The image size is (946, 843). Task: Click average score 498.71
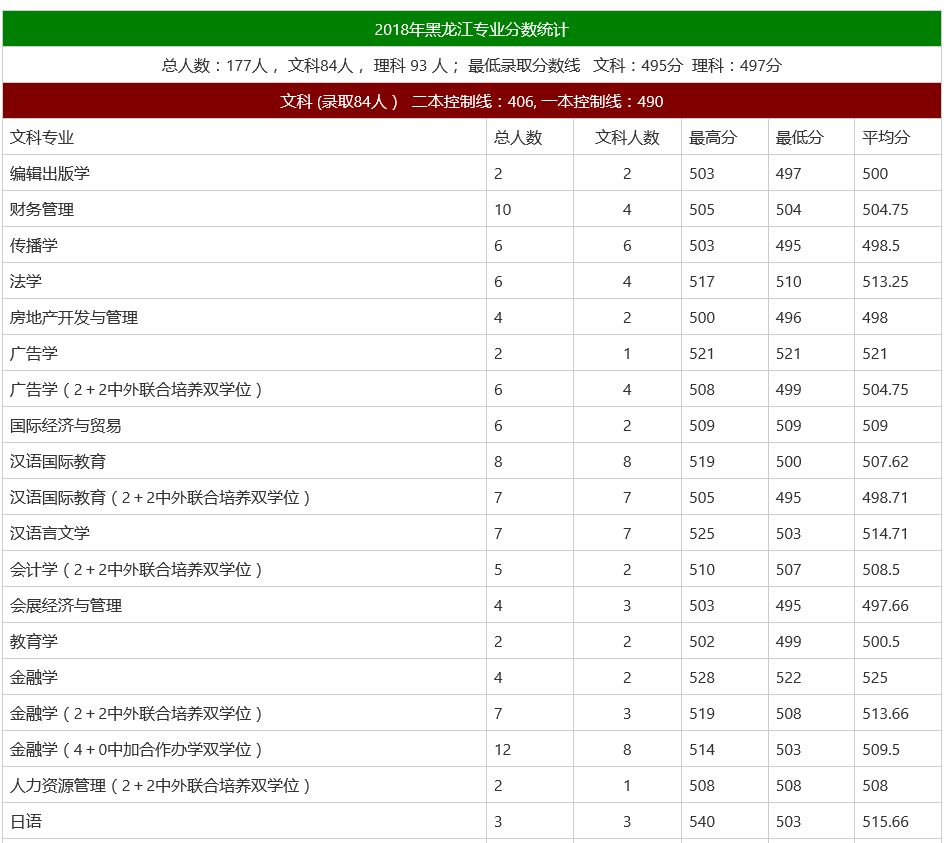tap(885, 498)
